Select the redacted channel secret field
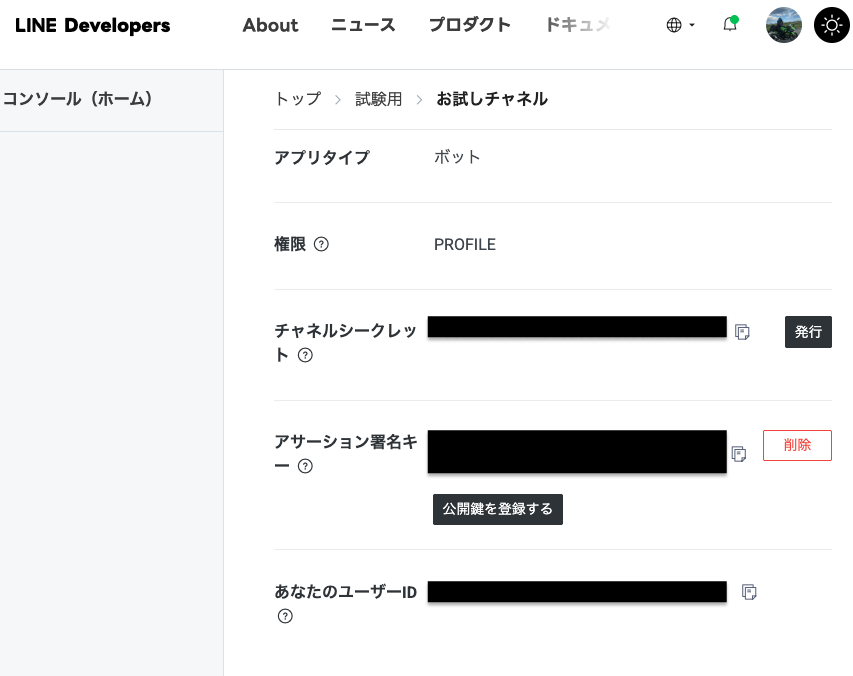This screenshot has height=676, width=853. coord(577,327)
